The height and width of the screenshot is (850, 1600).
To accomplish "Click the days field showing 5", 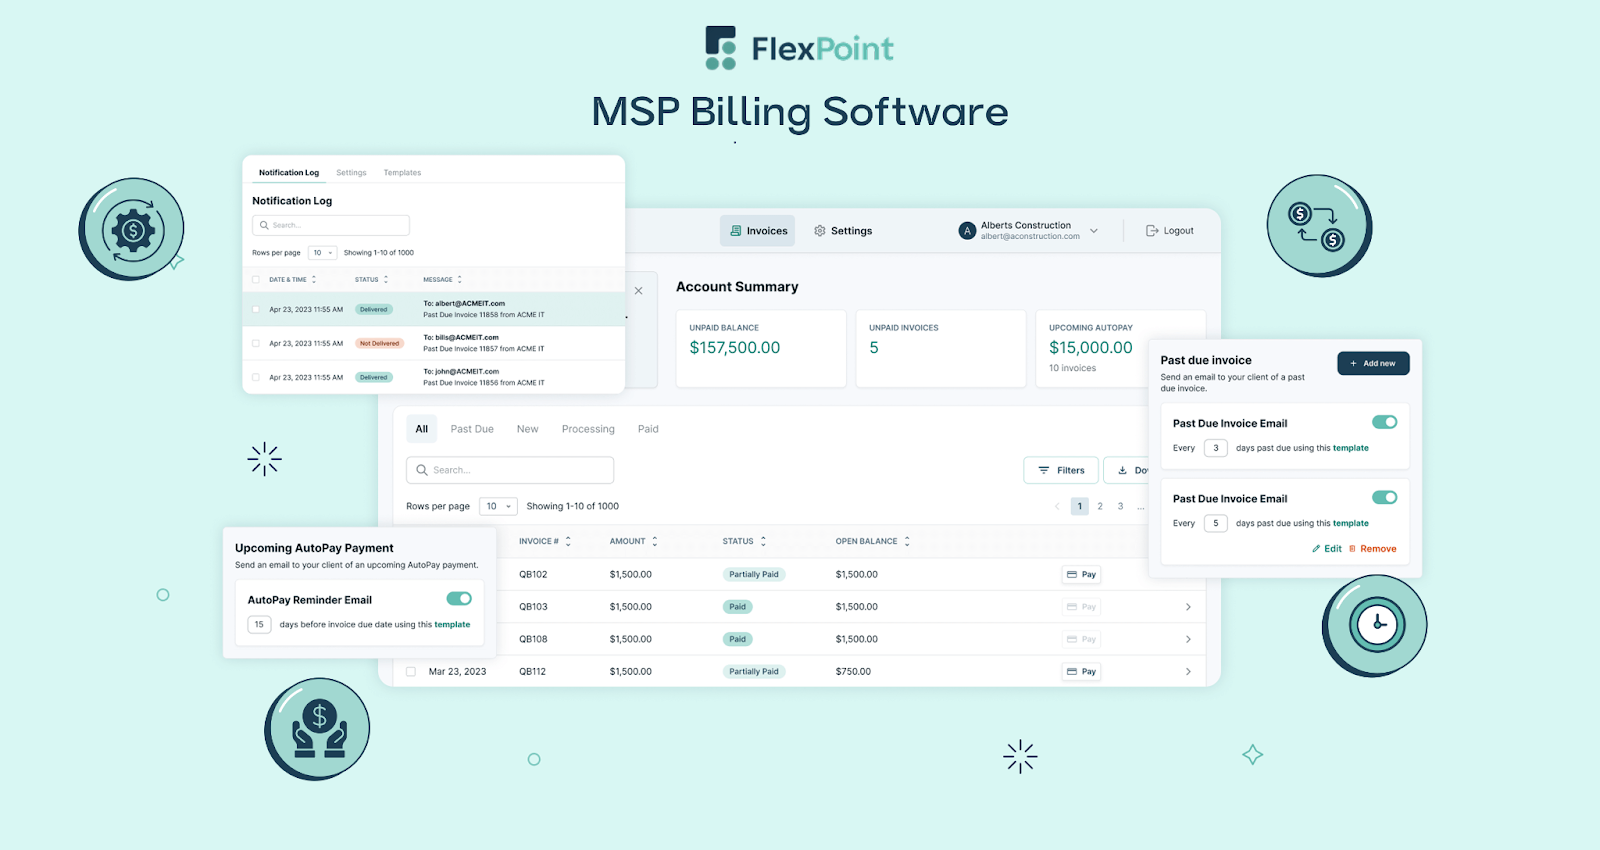I will click(x=1216, y=523).
